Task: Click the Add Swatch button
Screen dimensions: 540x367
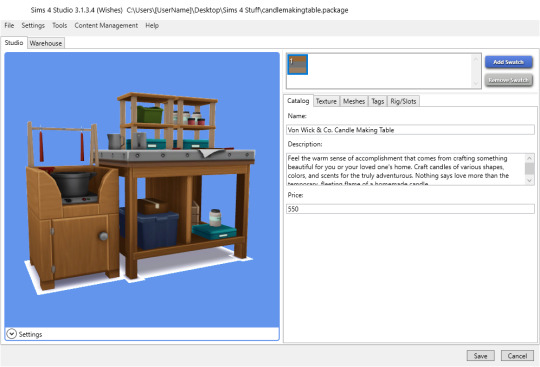Action: point(509,62)
